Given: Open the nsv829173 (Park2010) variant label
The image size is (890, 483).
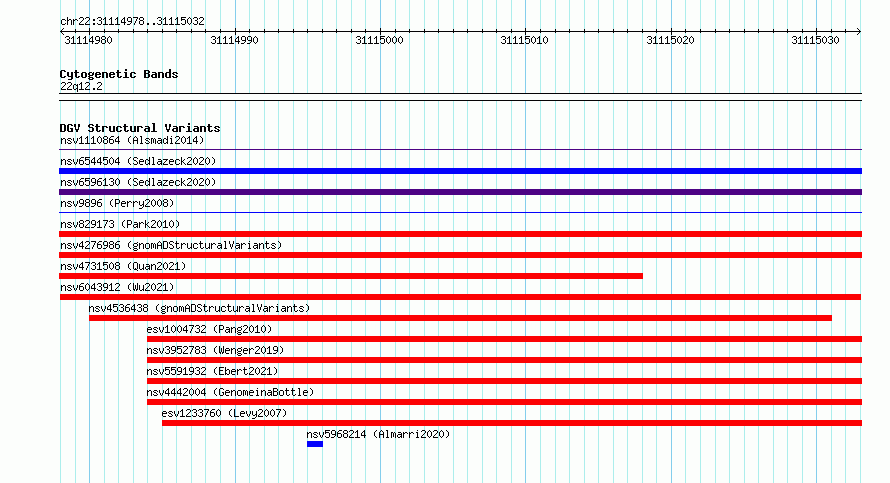Looking at the screenshot, I should [x=120, y=224].
